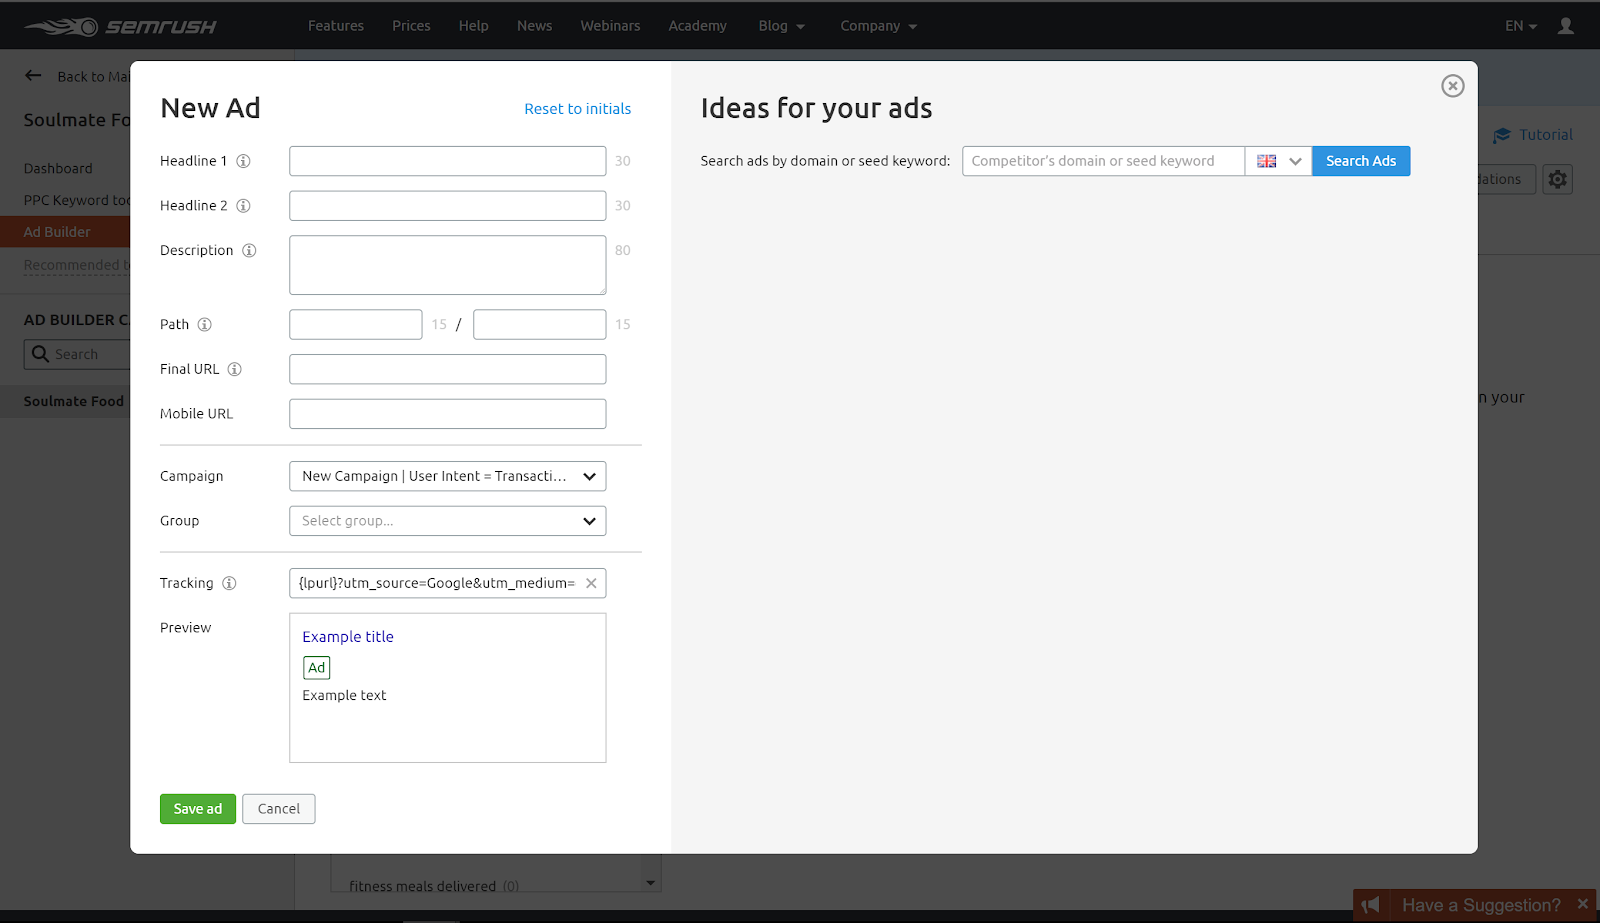
Task: Open the user account icon
Action: (1566, 26)
